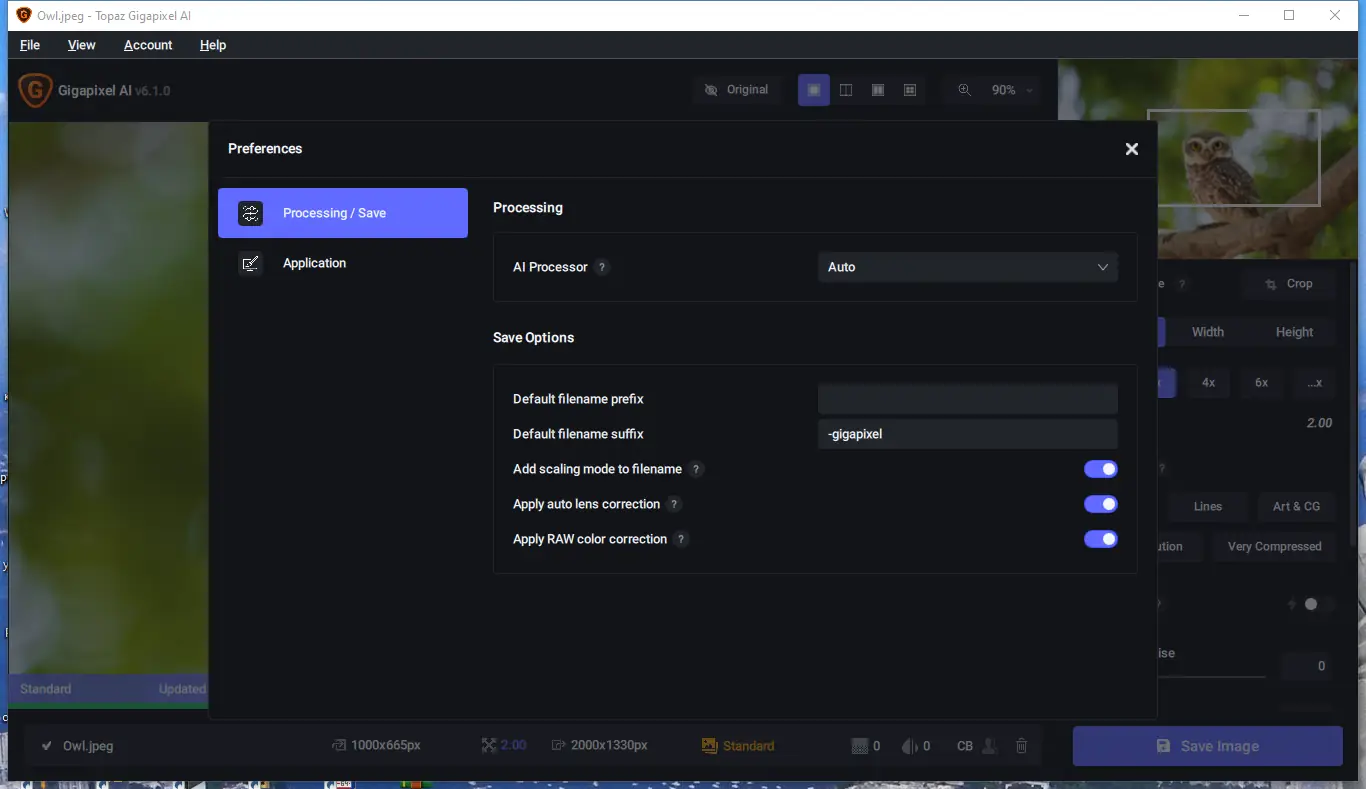This screenshot has height=789, width=1366.
Task: Show help for RAW color correction
Action: pyautogui.click(x=682, y=539)
